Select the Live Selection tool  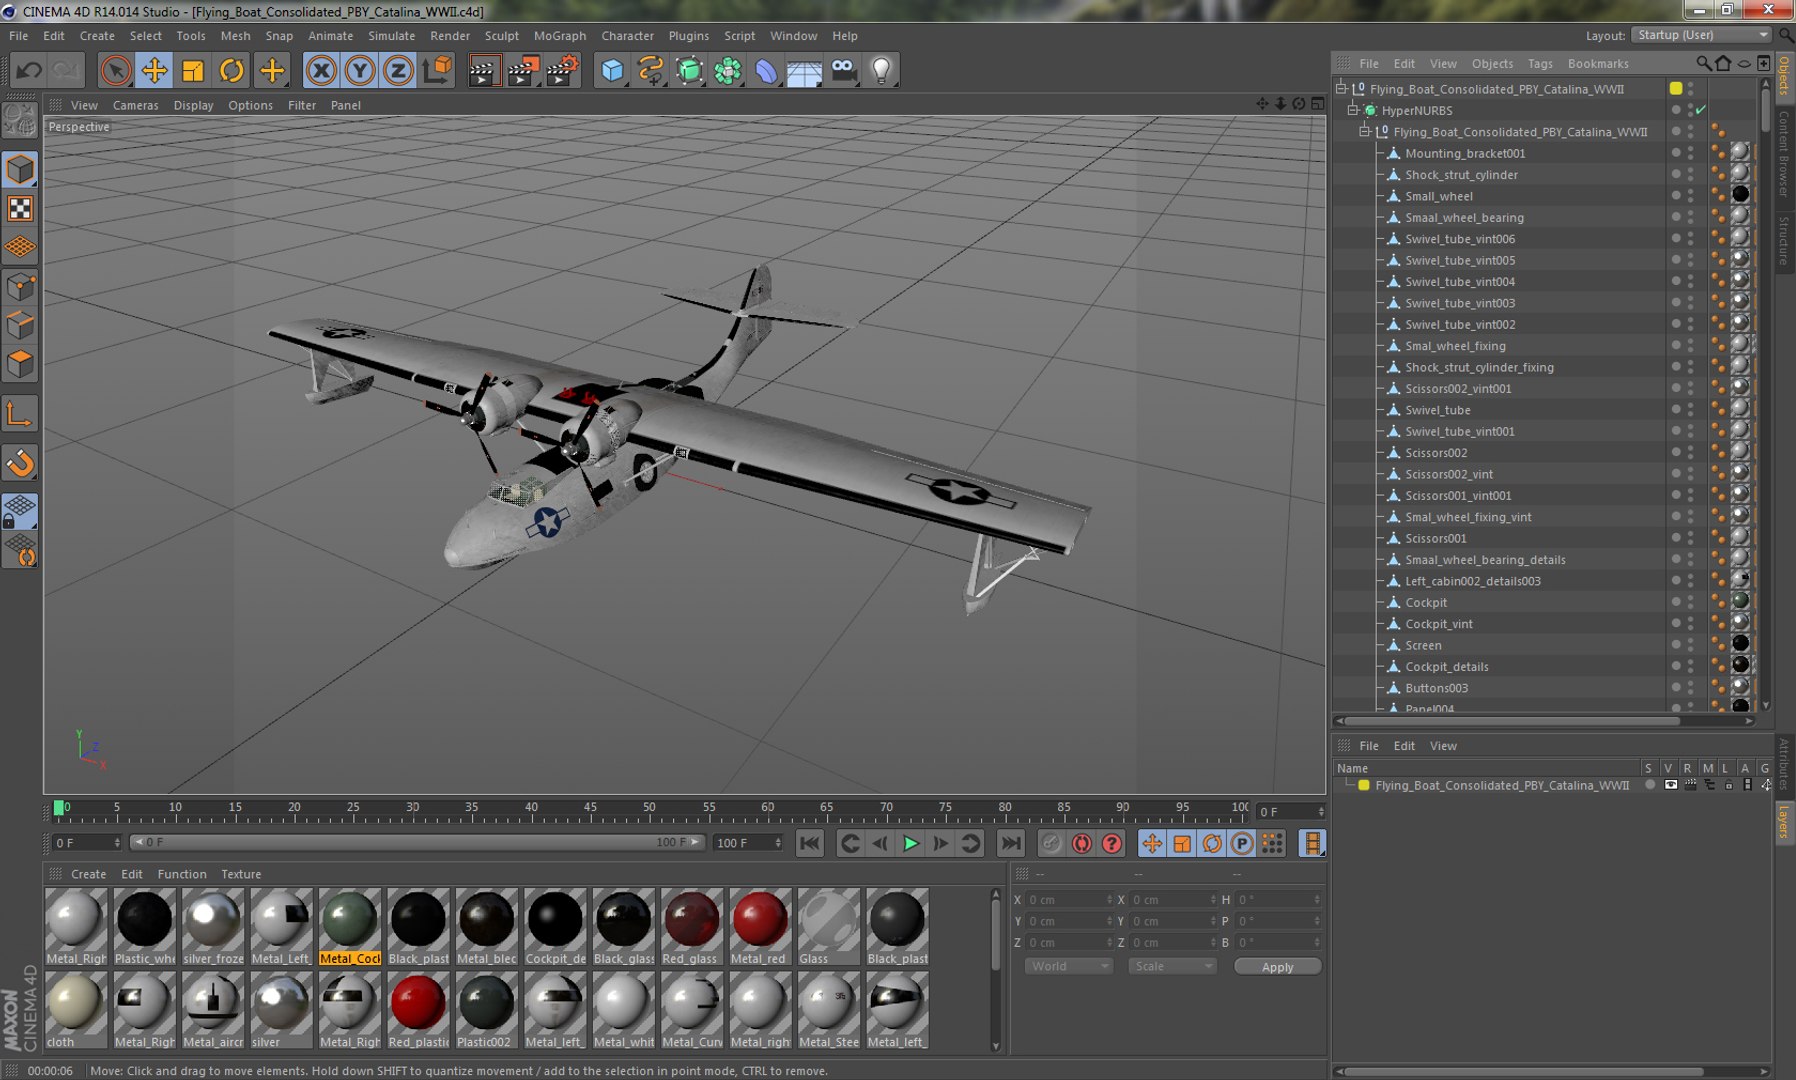tap(116, 70)
